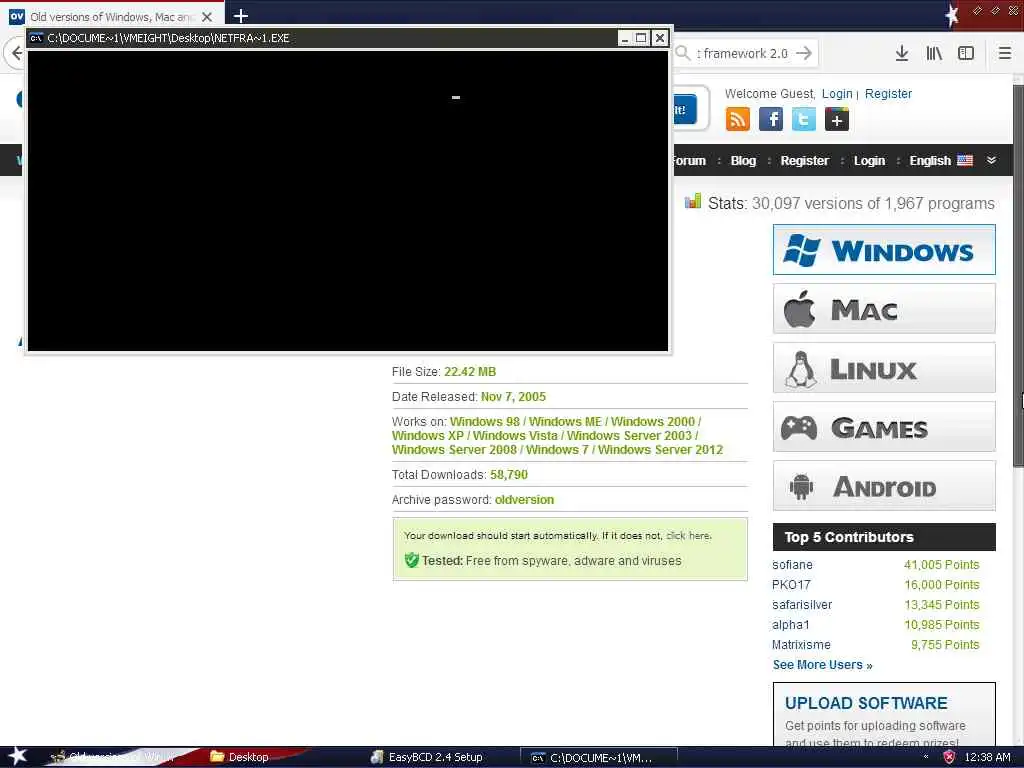Click the Total Downloads 58,790 value

pyautogui.click(x=509, y=475)
